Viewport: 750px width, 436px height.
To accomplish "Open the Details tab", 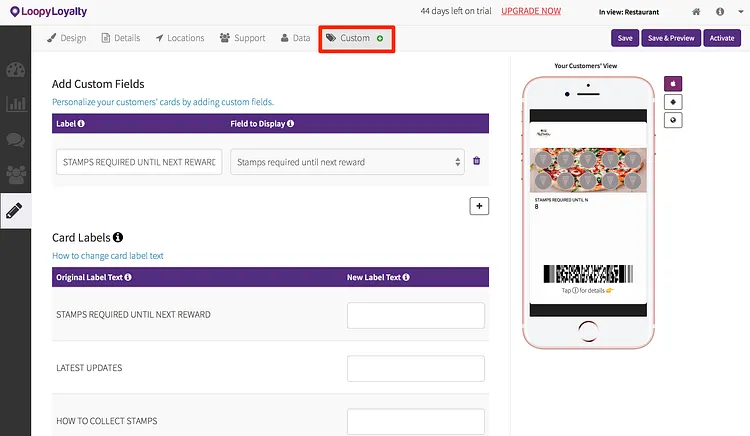I will pos(121,38).
